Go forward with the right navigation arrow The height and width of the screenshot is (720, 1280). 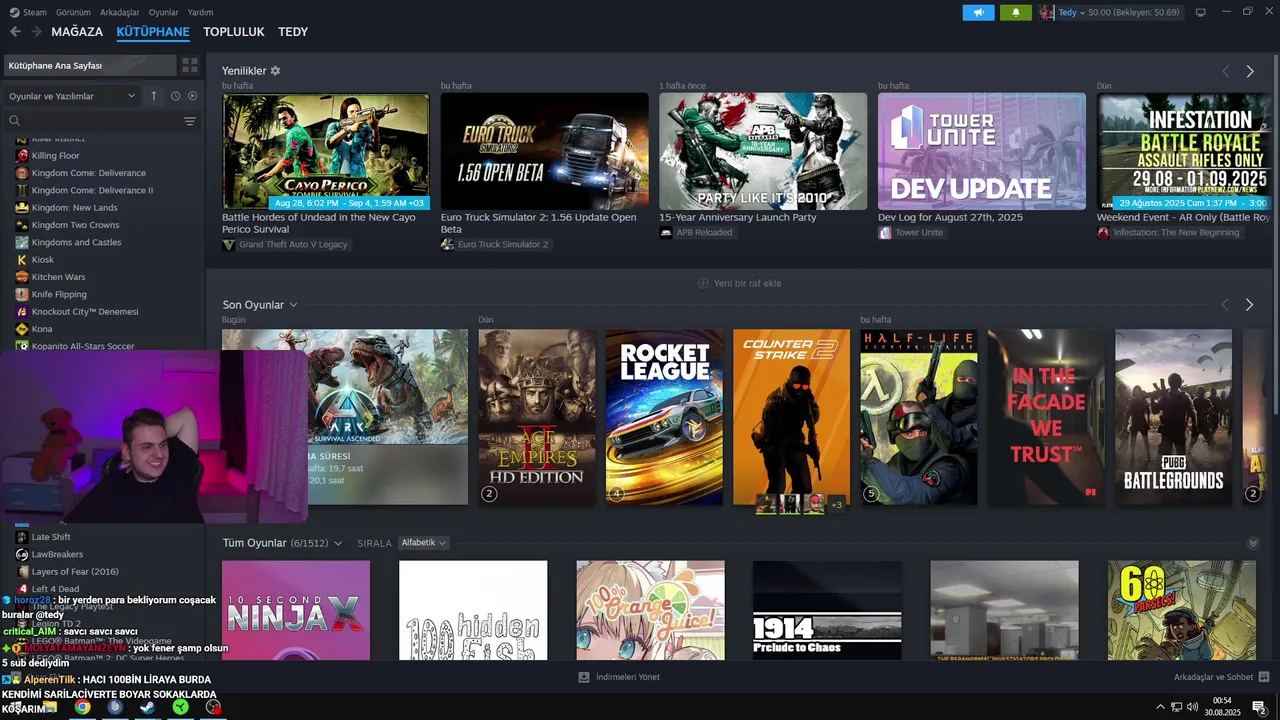click(x=36, y=32)
